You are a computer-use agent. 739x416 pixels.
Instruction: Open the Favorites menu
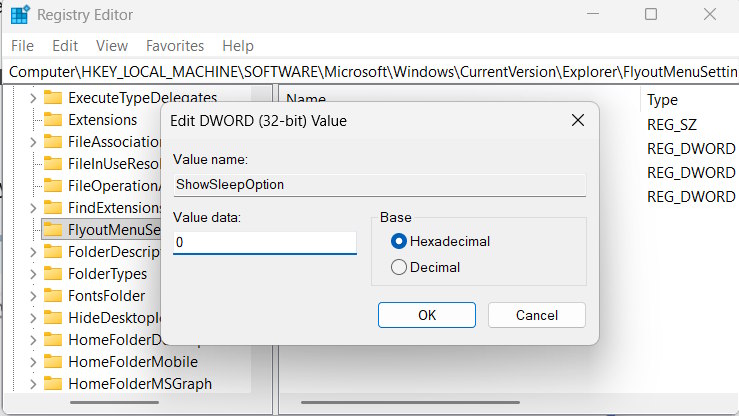pos(175,46)
